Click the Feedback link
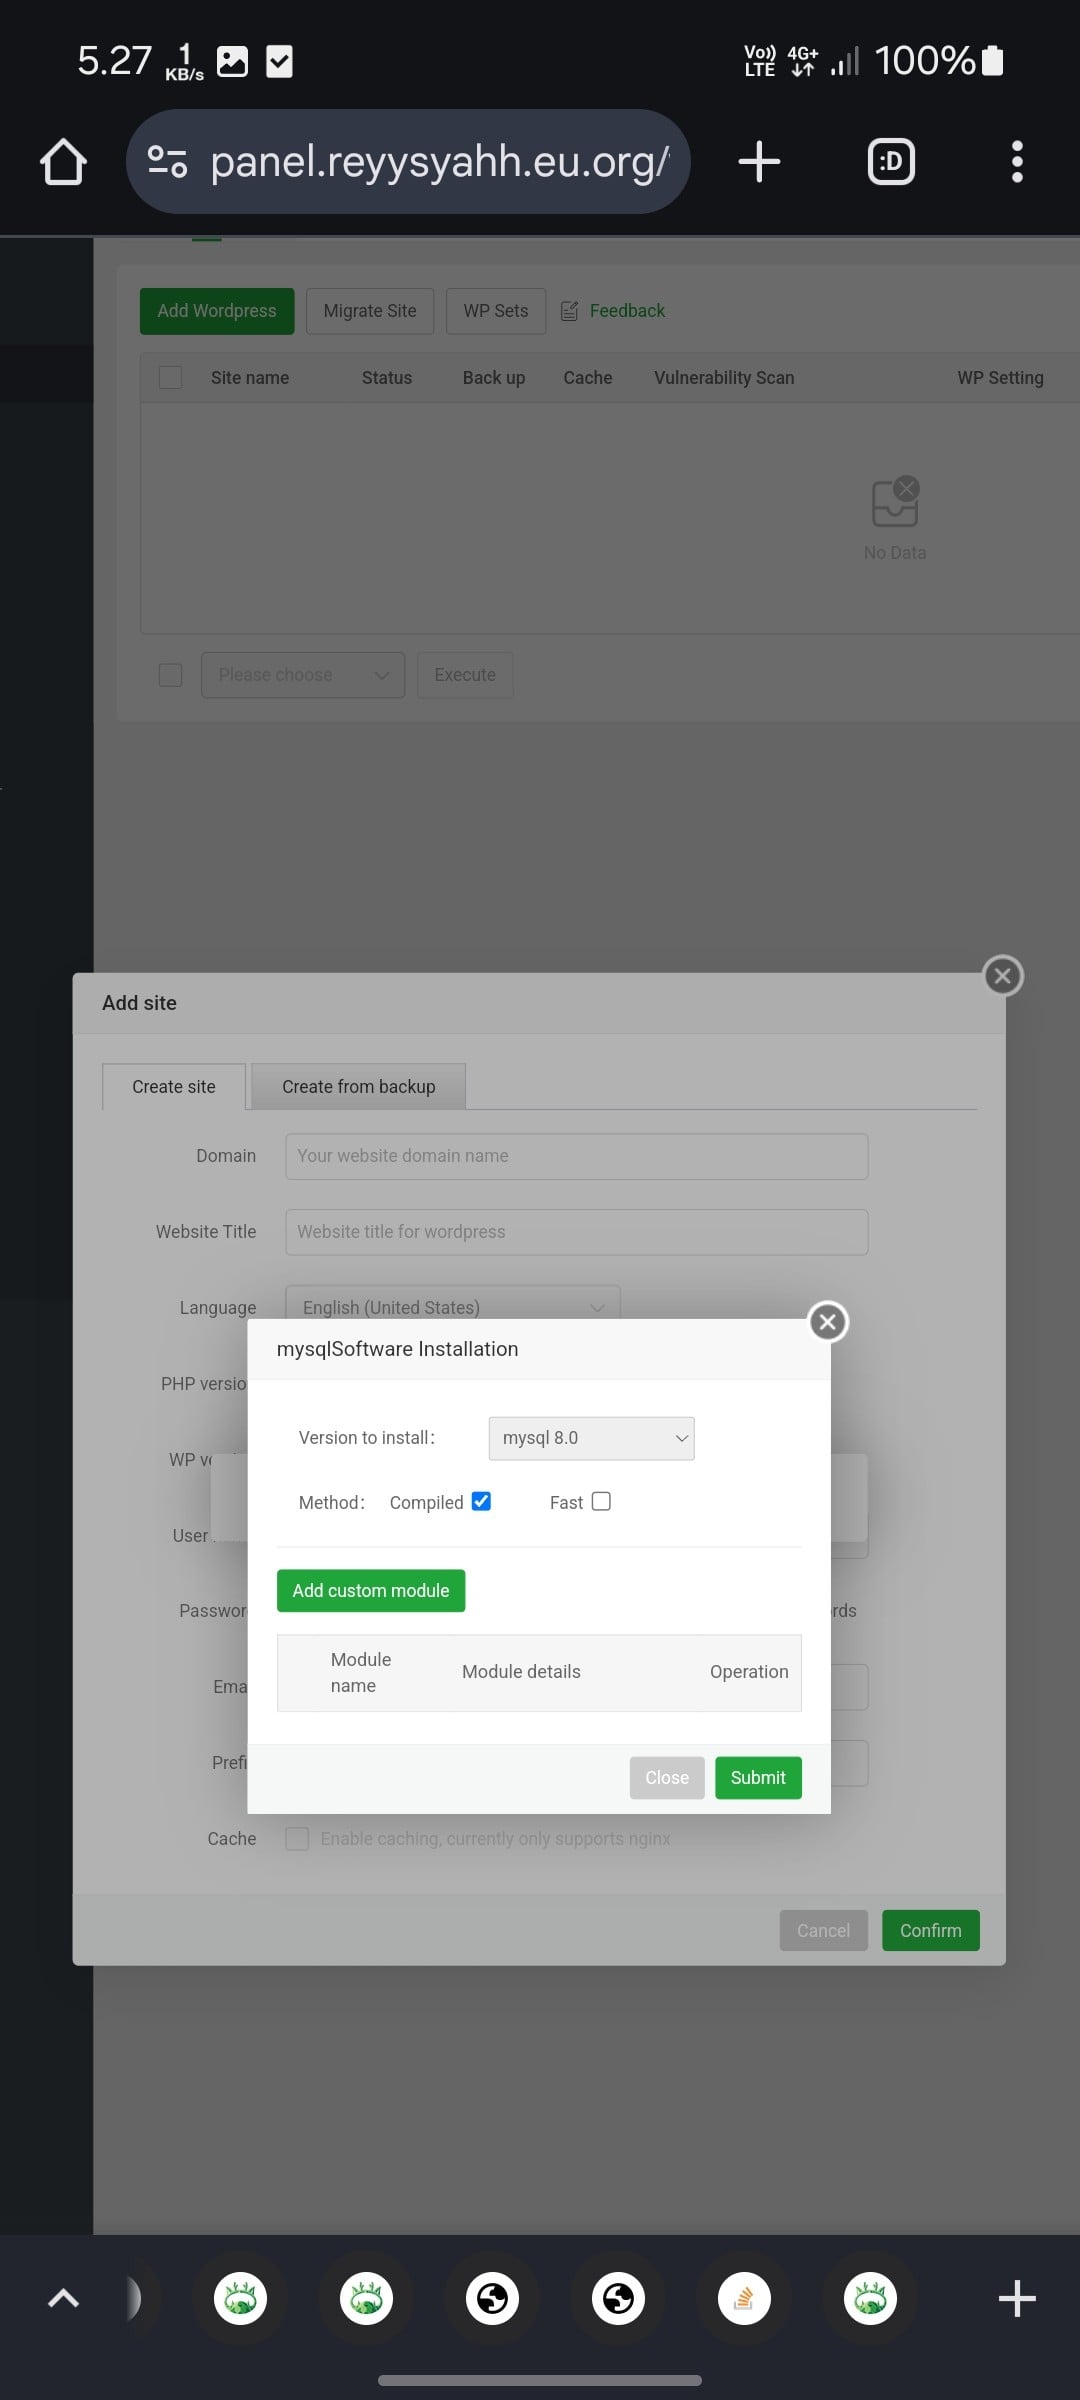 pyautogui.click(x=626, y=311)
